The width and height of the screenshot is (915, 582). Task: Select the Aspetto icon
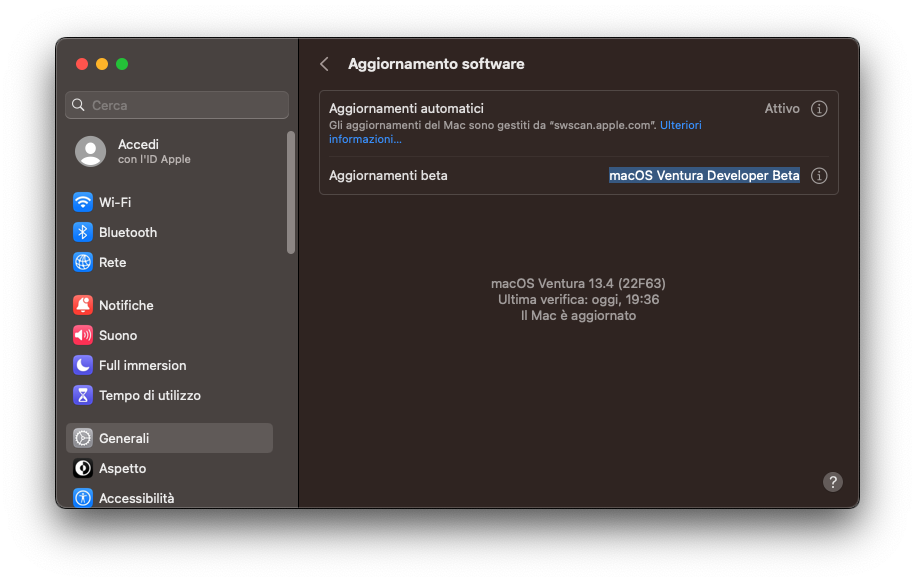83,468
